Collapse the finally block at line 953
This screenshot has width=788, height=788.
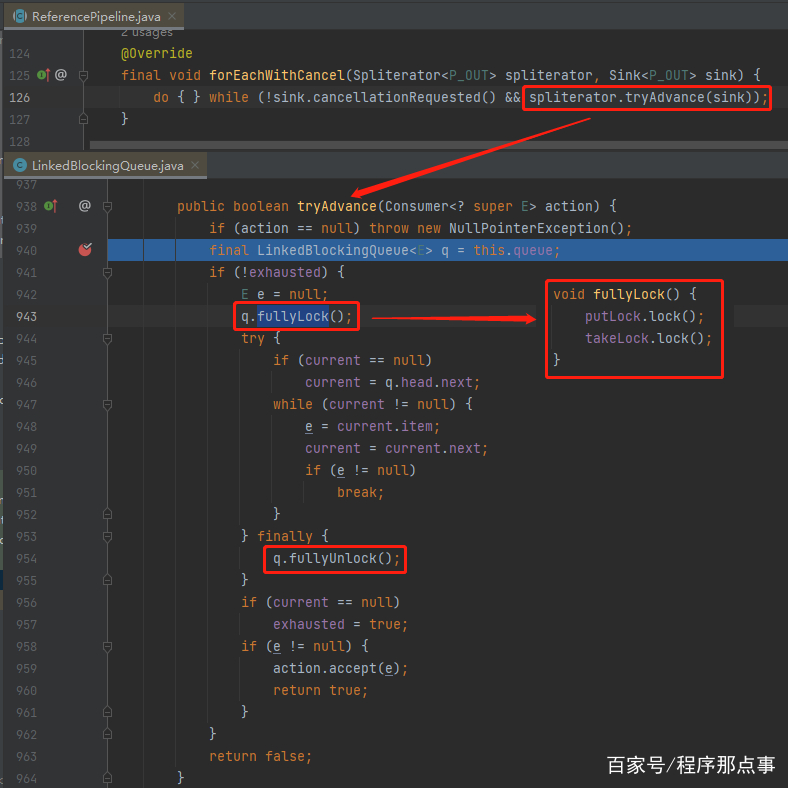point(107,536)
